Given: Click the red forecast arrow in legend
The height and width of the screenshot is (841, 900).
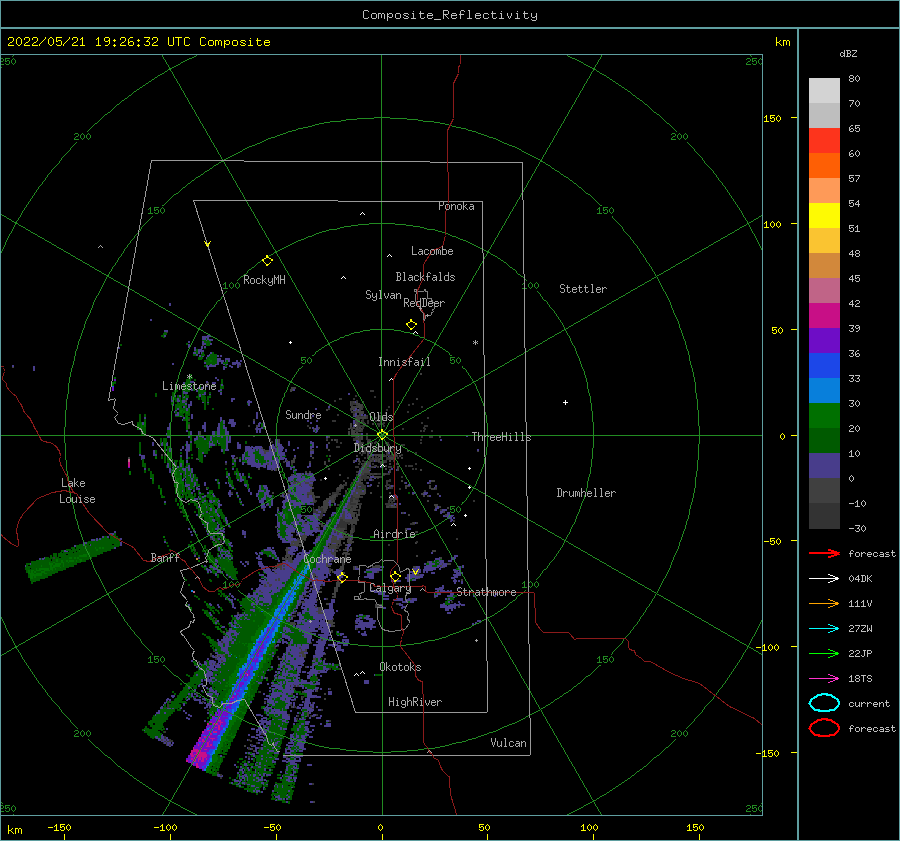Looking at the screenshot, I should point(824,553).
